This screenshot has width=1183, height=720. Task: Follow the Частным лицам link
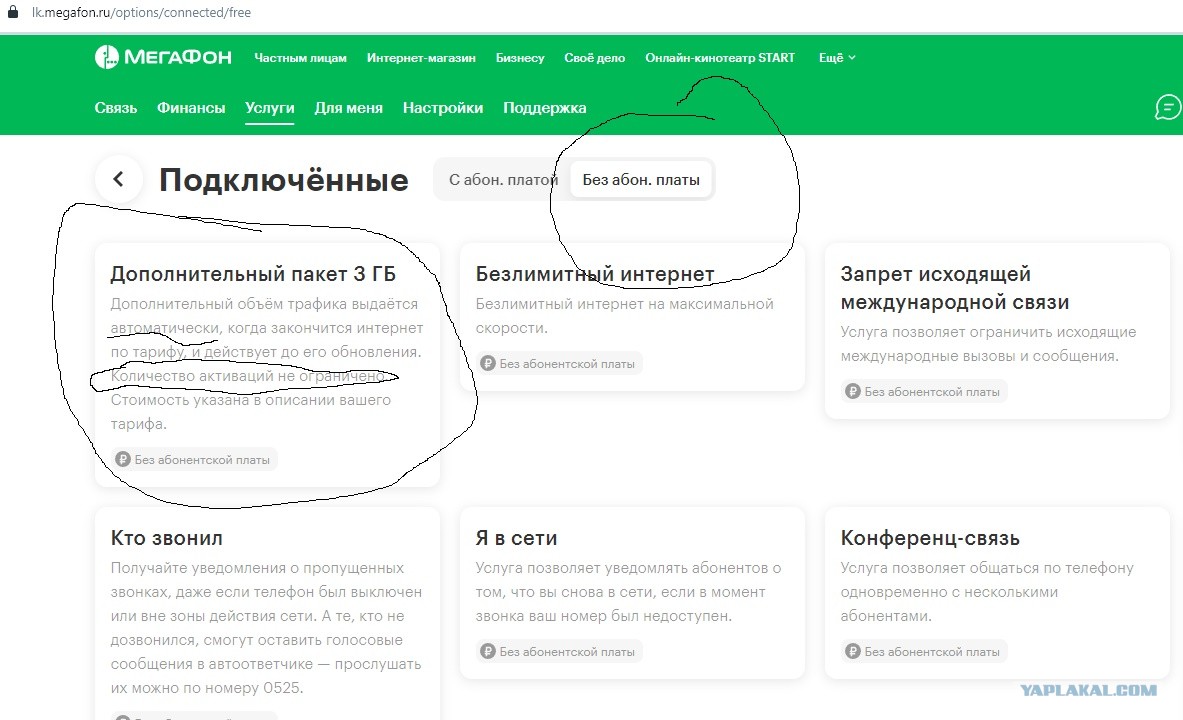(x=300, y=58)
